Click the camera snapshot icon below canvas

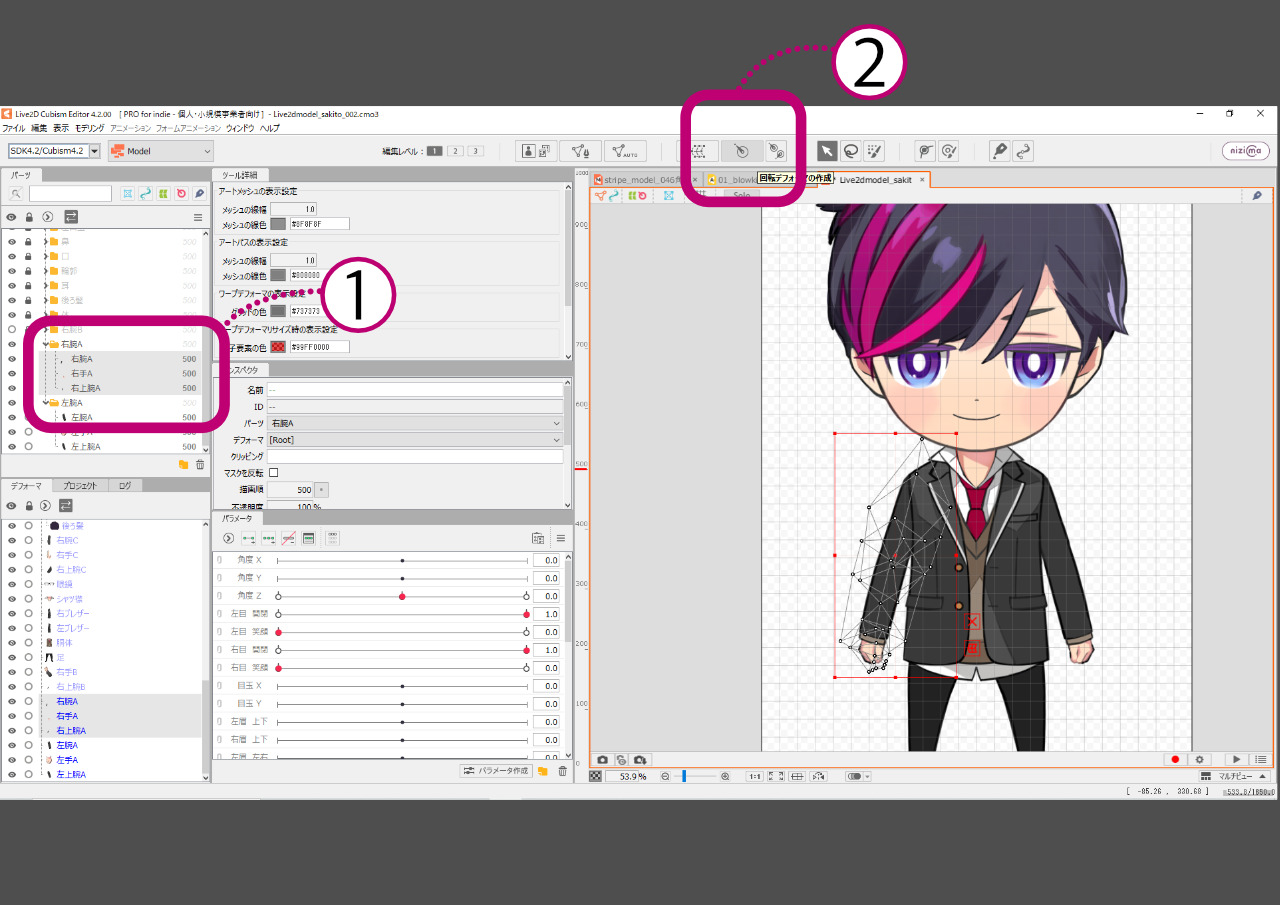(x=603, y=760)
